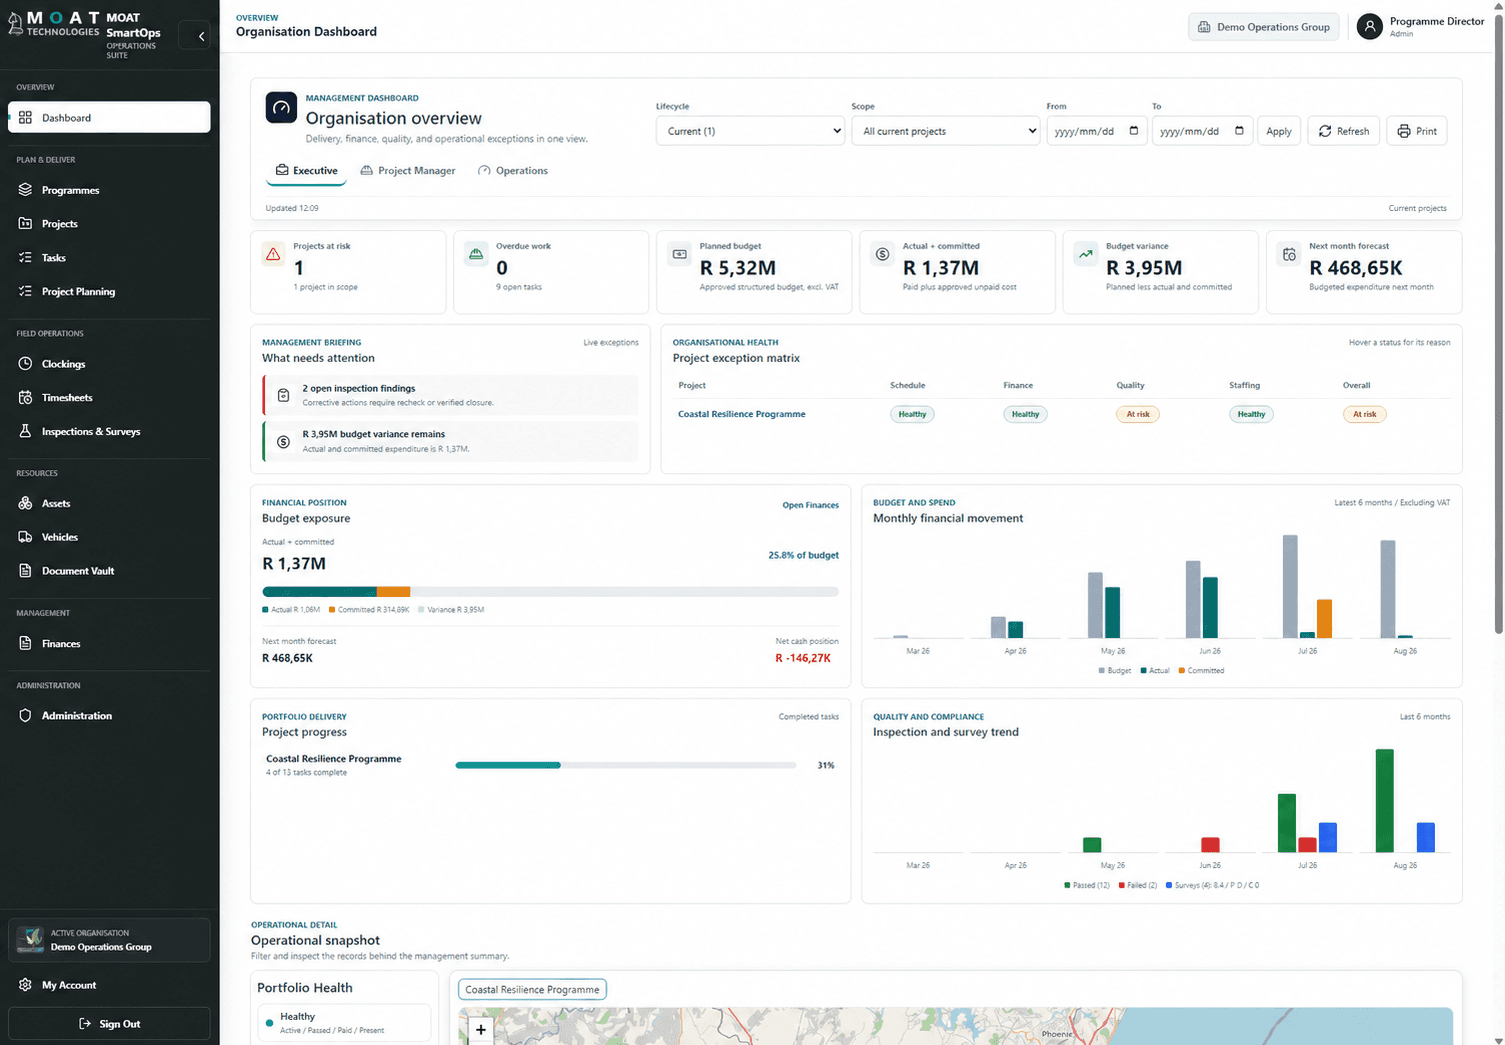Screen dimensions: 1505x1045
Task: Switch to the Operations tab
Action: [513, 171]
